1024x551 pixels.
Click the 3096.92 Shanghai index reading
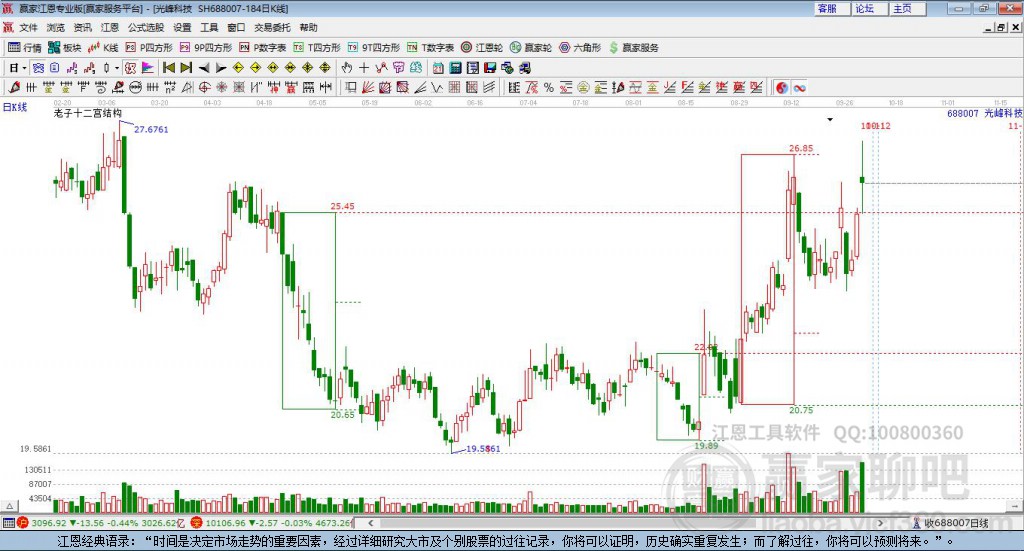click(49, 523)
